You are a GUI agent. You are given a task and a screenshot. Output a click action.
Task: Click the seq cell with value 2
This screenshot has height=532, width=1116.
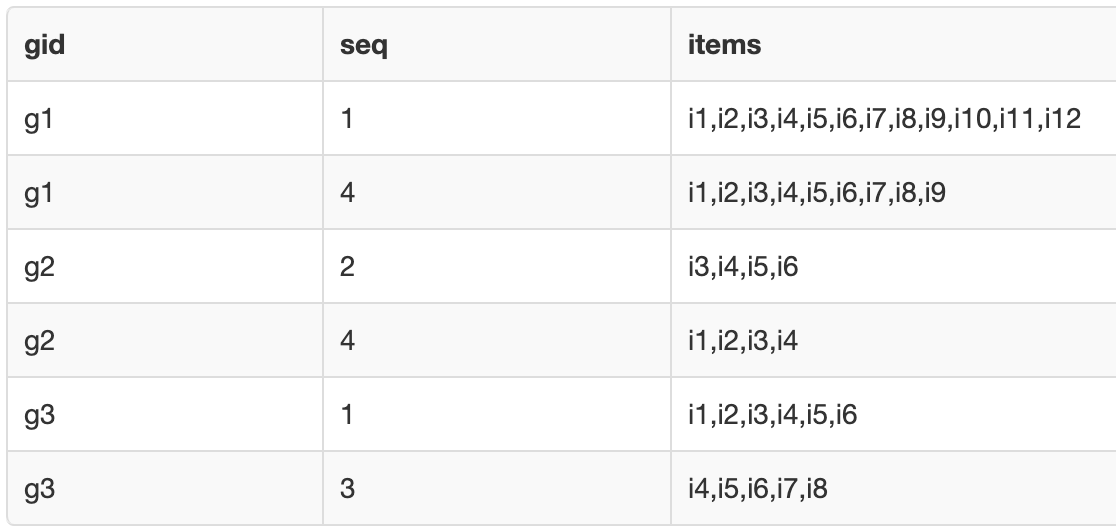[x=346, y=268]
